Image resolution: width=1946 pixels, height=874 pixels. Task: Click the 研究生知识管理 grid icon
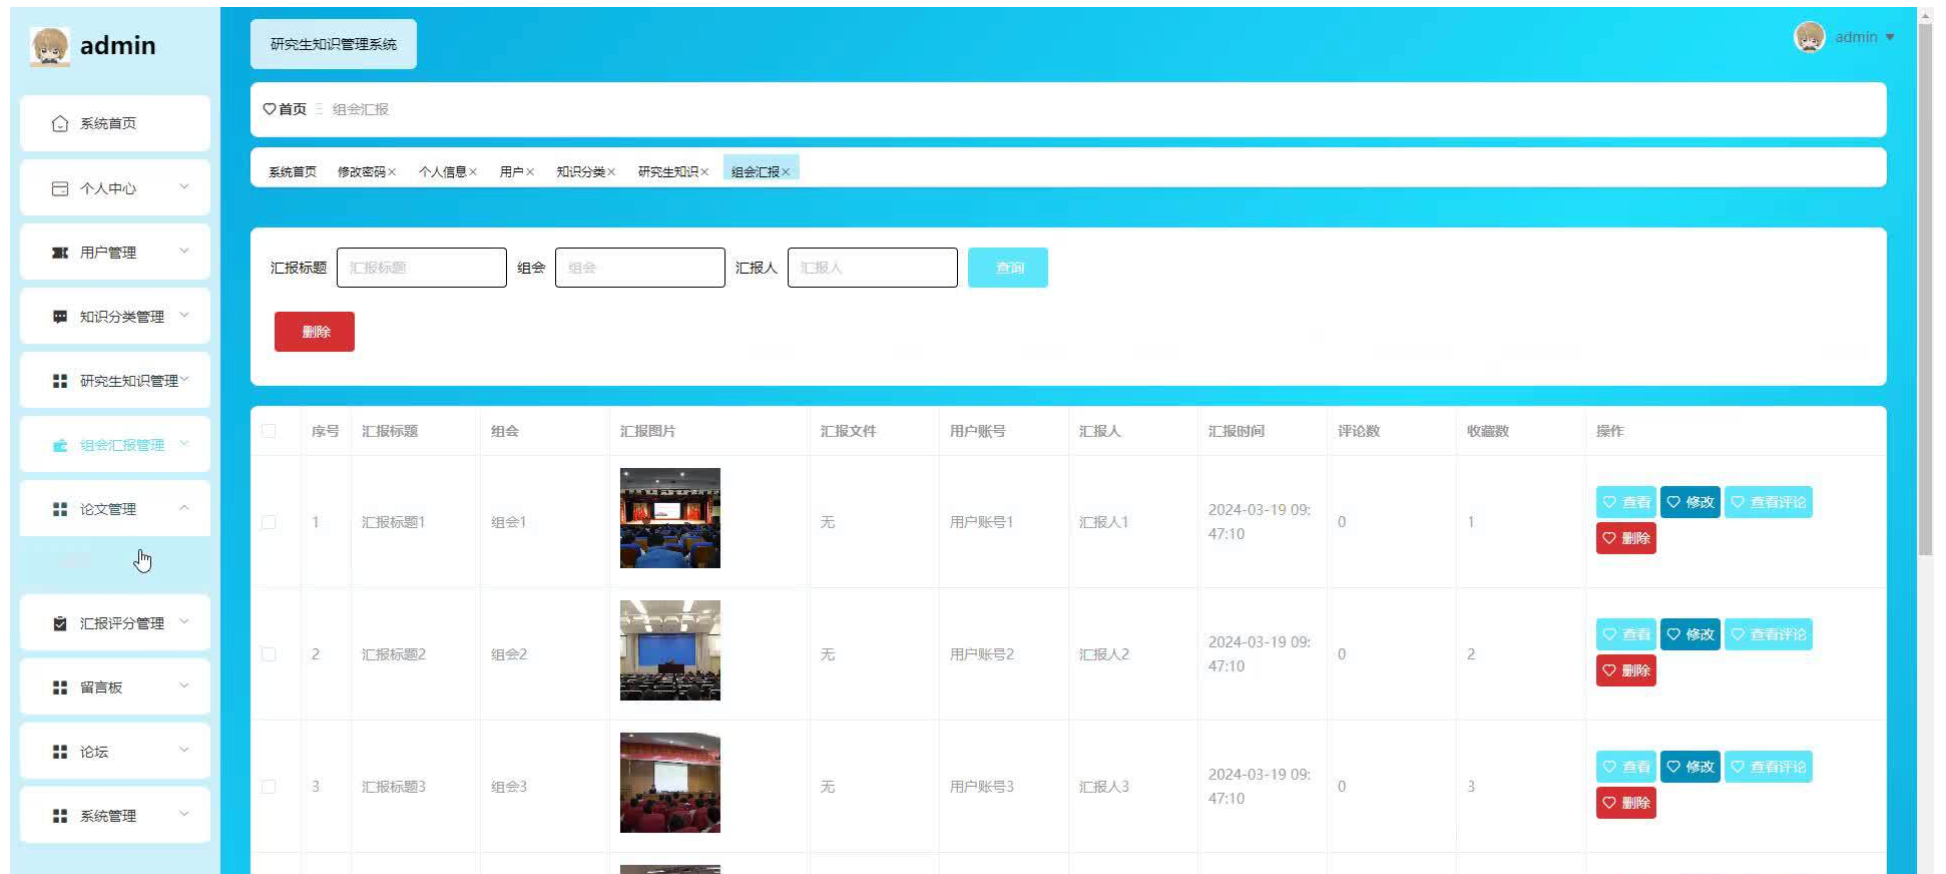click(60, 381)
